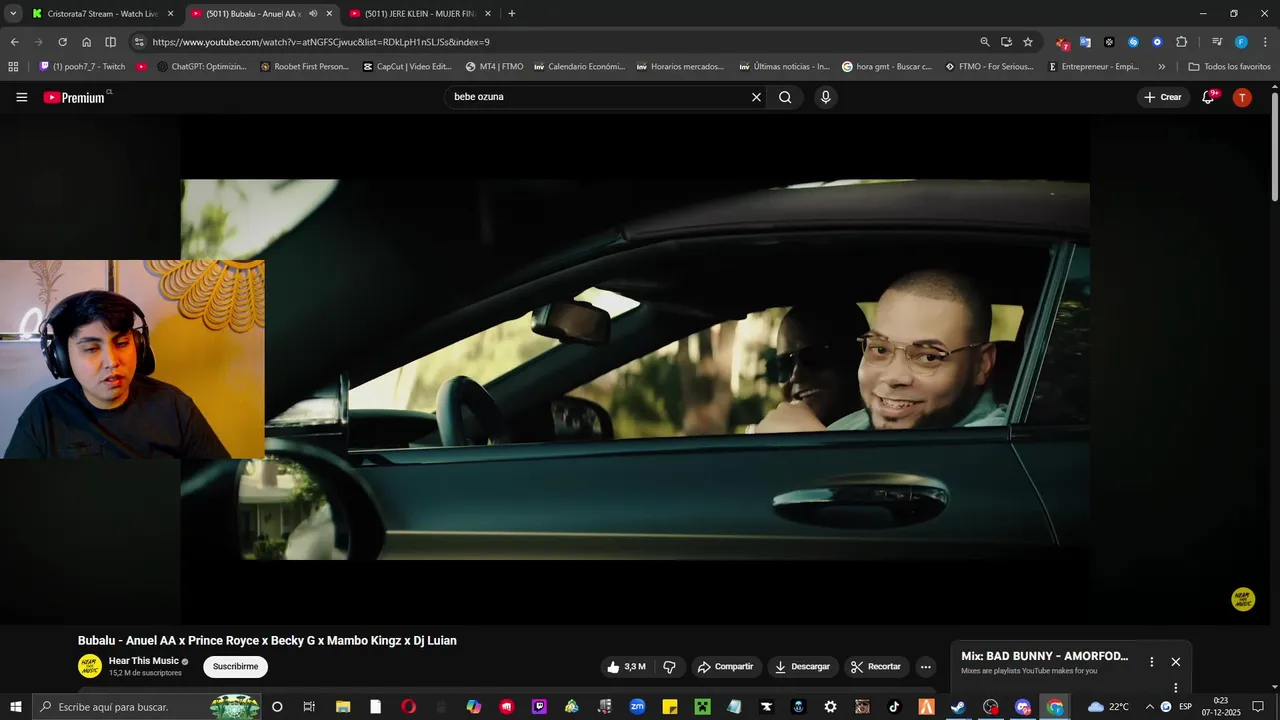This screenshot has height=720, width=1280.
Task: Click the Hear This Music video watermark
Action: click(x=1243, y=599)
